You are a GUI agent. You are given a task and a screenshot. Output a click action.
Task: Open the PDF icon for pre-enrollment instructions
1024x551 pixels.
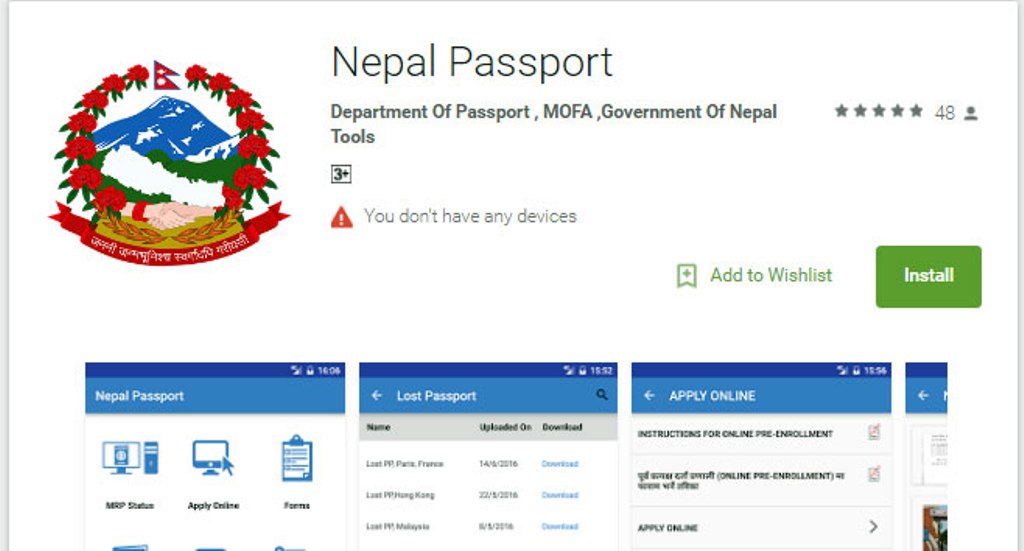click(874, 432)
